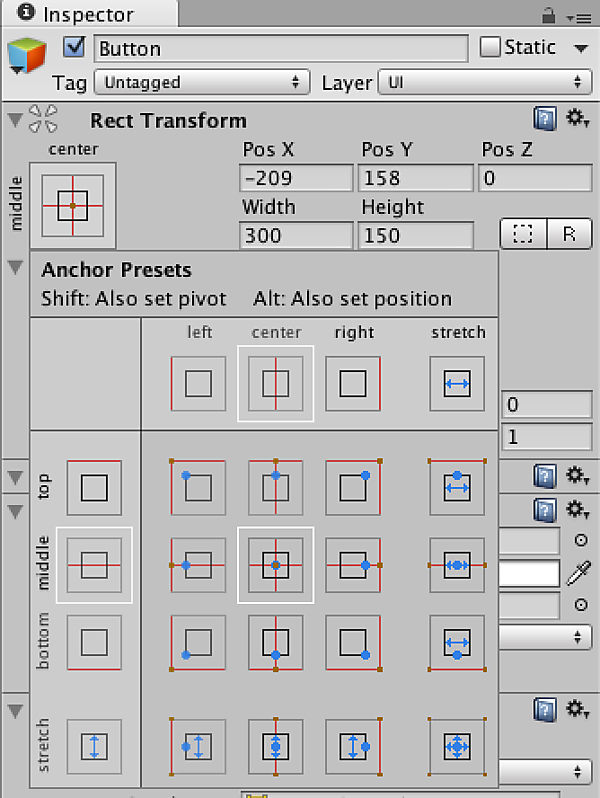Click the eyedropper color picker icon
This screenshot has height=798, width=600.
tap(578, 573)
